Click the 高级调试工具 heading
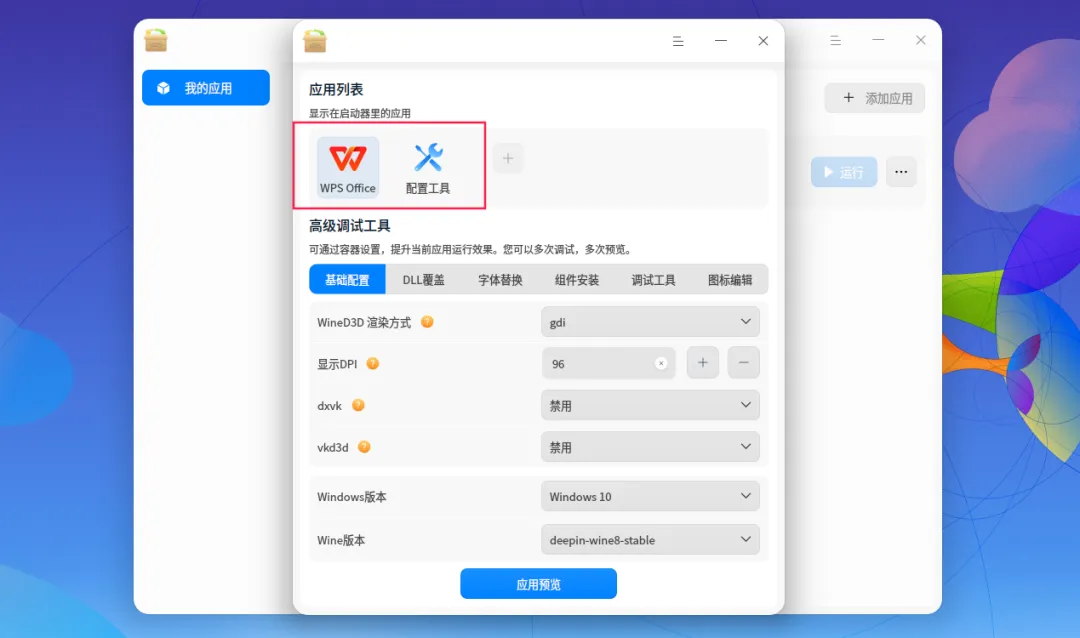The width and height of the screenshot is (1080, 638). point(350,225)
